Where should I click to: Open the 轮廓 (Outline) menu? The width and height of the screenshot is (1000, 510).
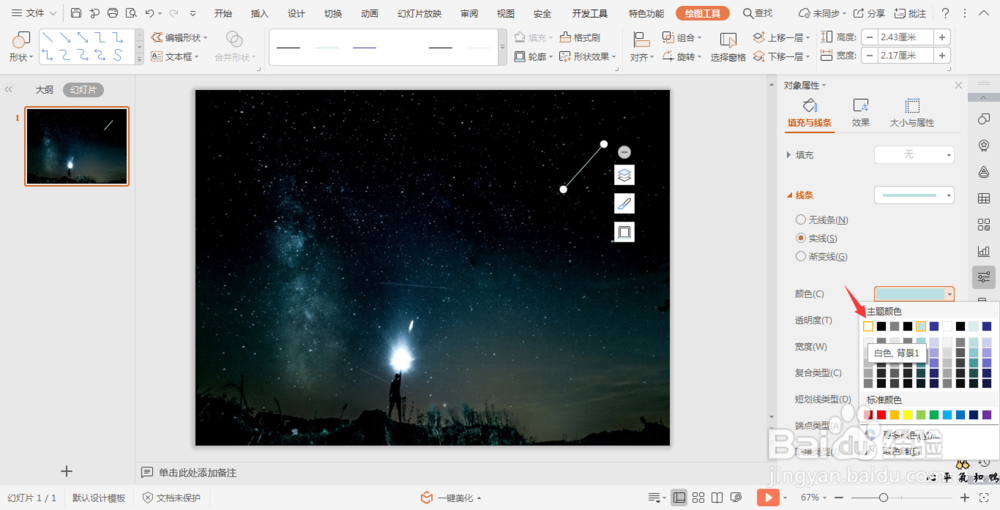pyautogui.click(x=533, y=57)
